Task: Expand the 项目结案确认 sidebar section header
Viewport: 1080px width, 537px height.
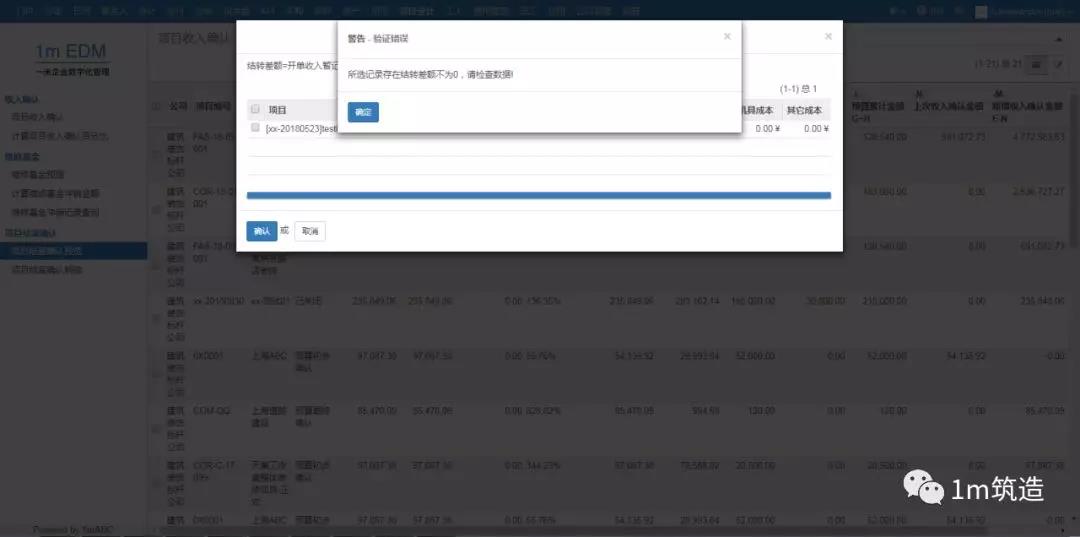Action: click(x=32, y=233)
